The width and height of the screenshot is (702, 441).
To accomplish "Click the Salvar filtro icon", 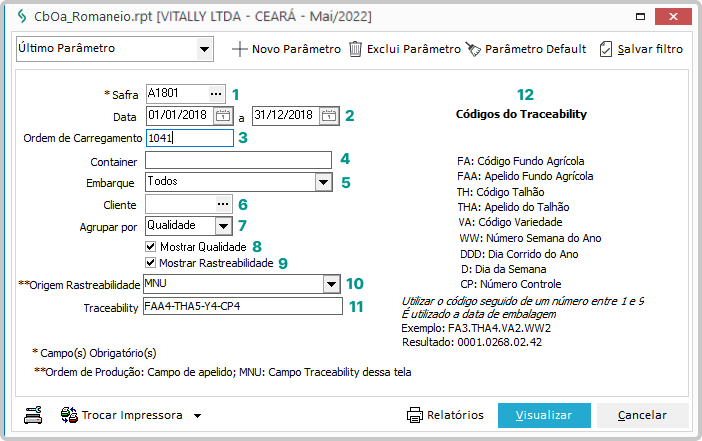I will click(606, 49).
